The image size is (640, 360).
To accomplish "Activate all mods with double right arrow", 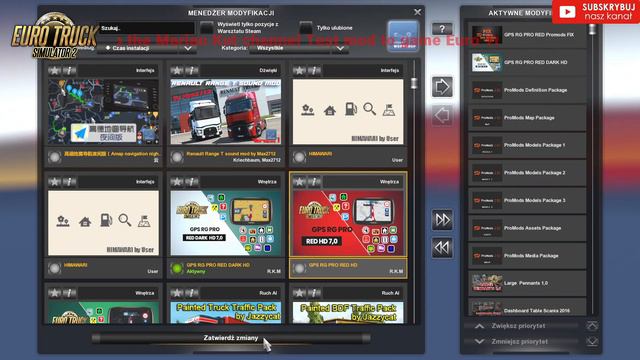I will coord(442,220).
